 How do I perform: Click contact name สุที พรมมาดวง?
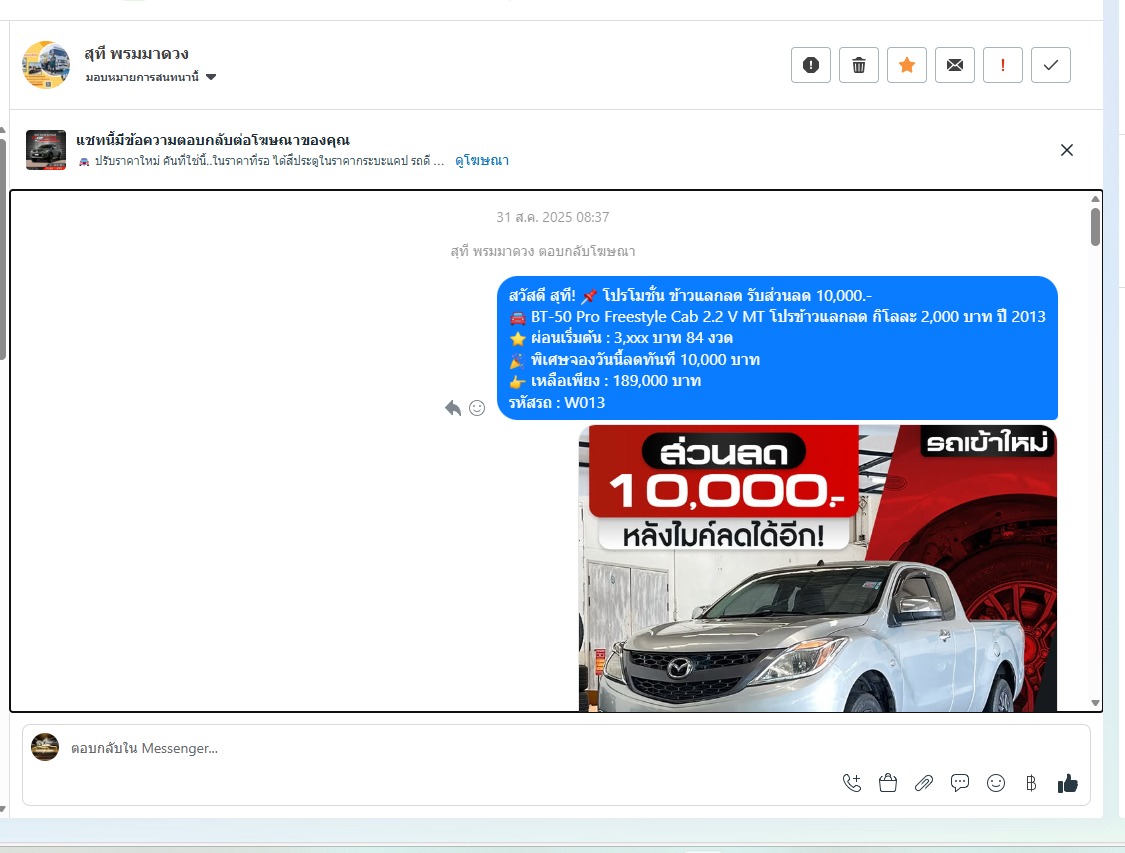[x=136, y=54]
